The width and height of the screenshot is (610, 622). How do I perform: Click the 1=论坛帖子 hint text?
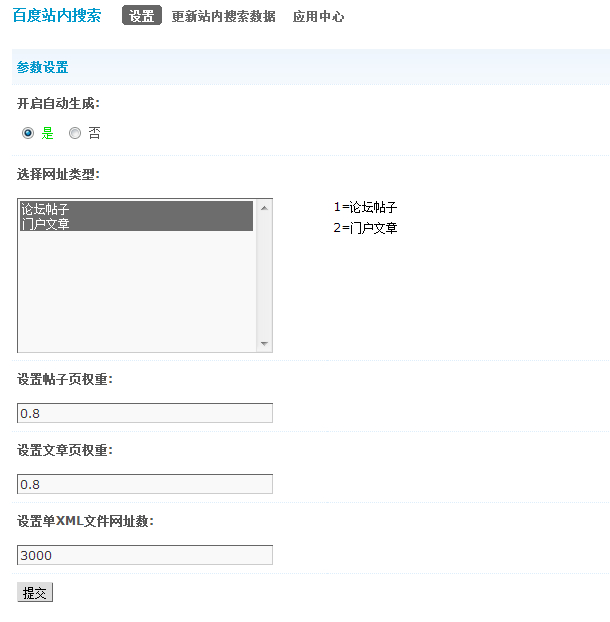[x=365, y=207]
